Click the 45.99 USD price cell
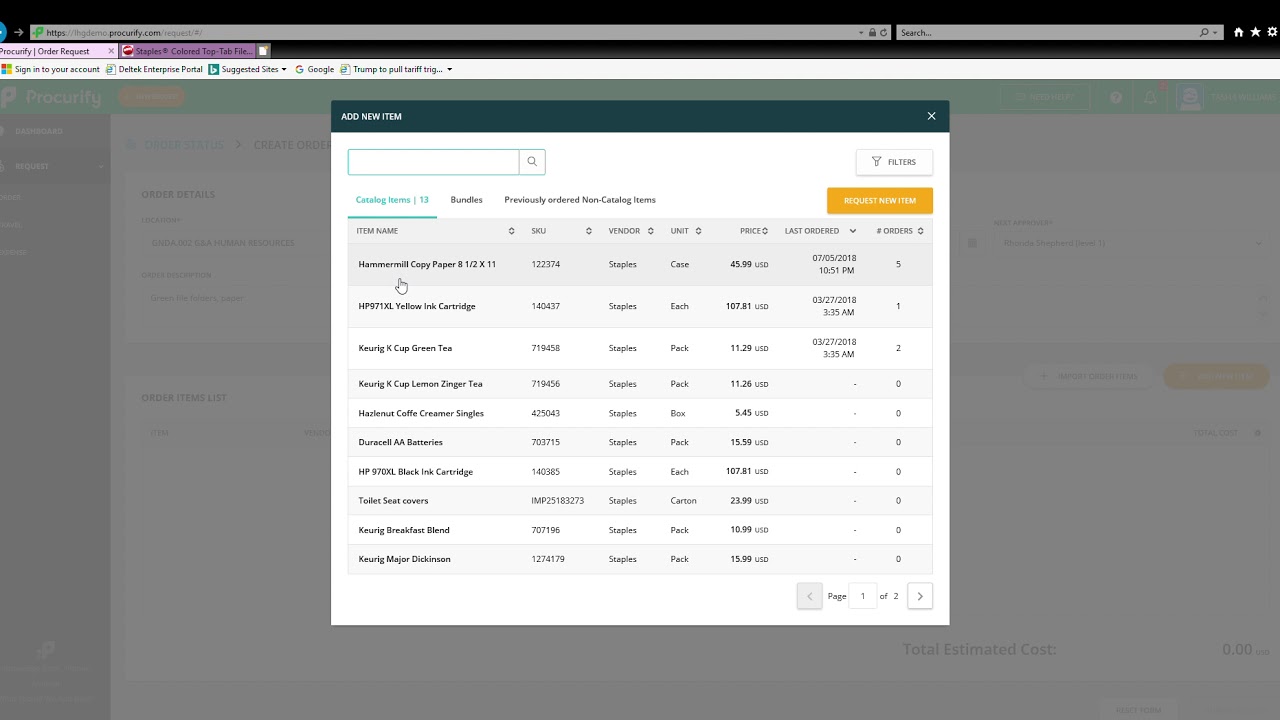 coord(749,264)
